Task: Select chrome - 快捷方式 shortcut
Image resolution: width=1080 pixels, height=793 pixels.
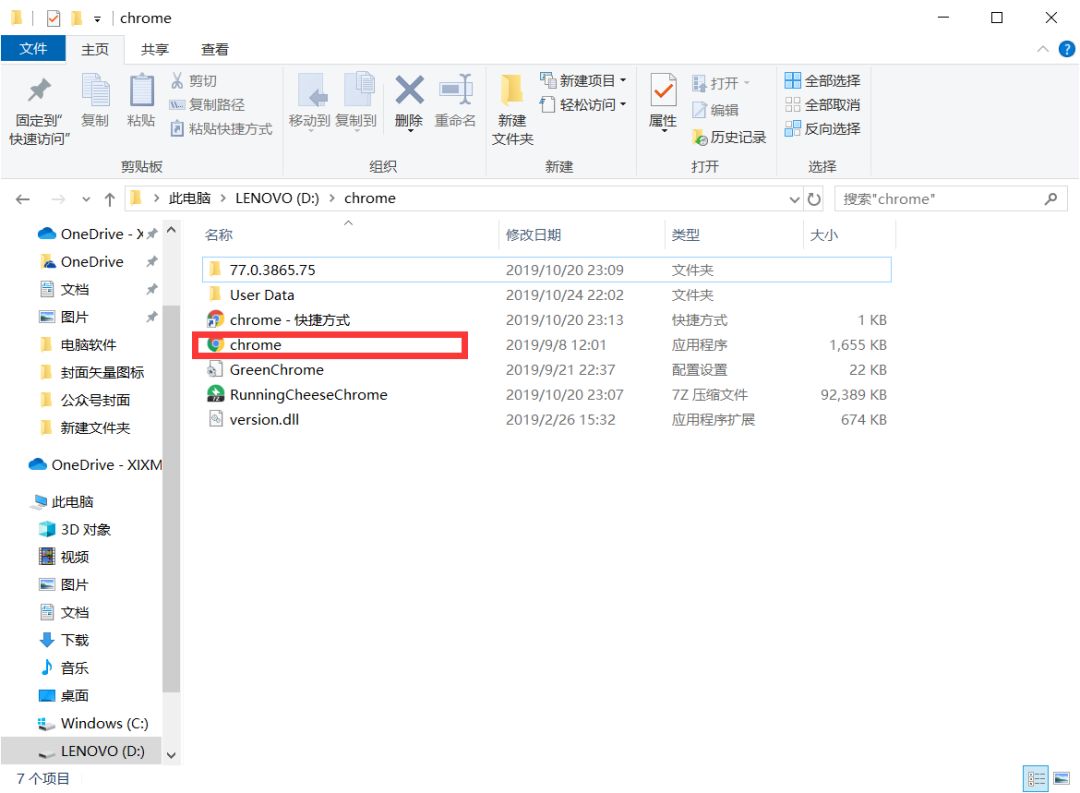Action: [546, 320]
